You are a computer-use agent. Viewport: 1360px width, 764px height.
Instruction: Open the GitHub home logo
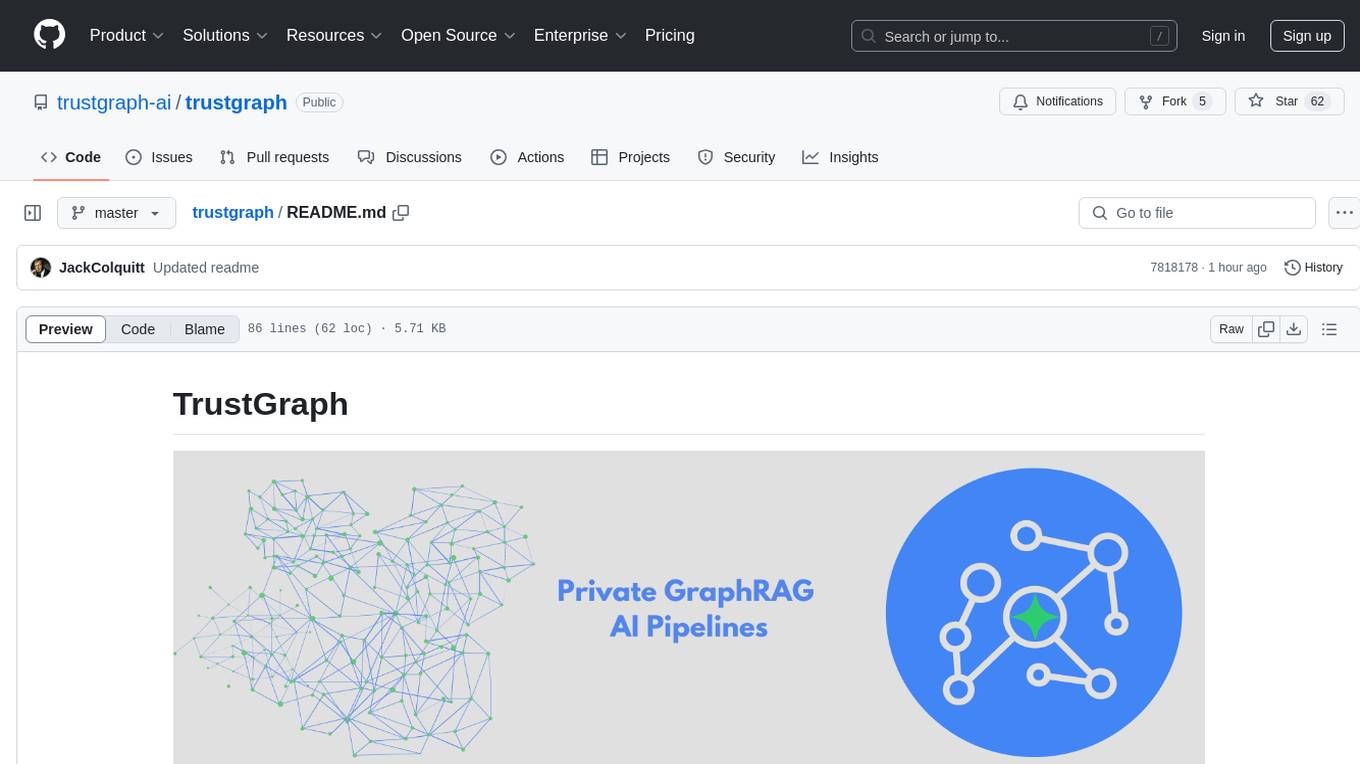[49, 35]
